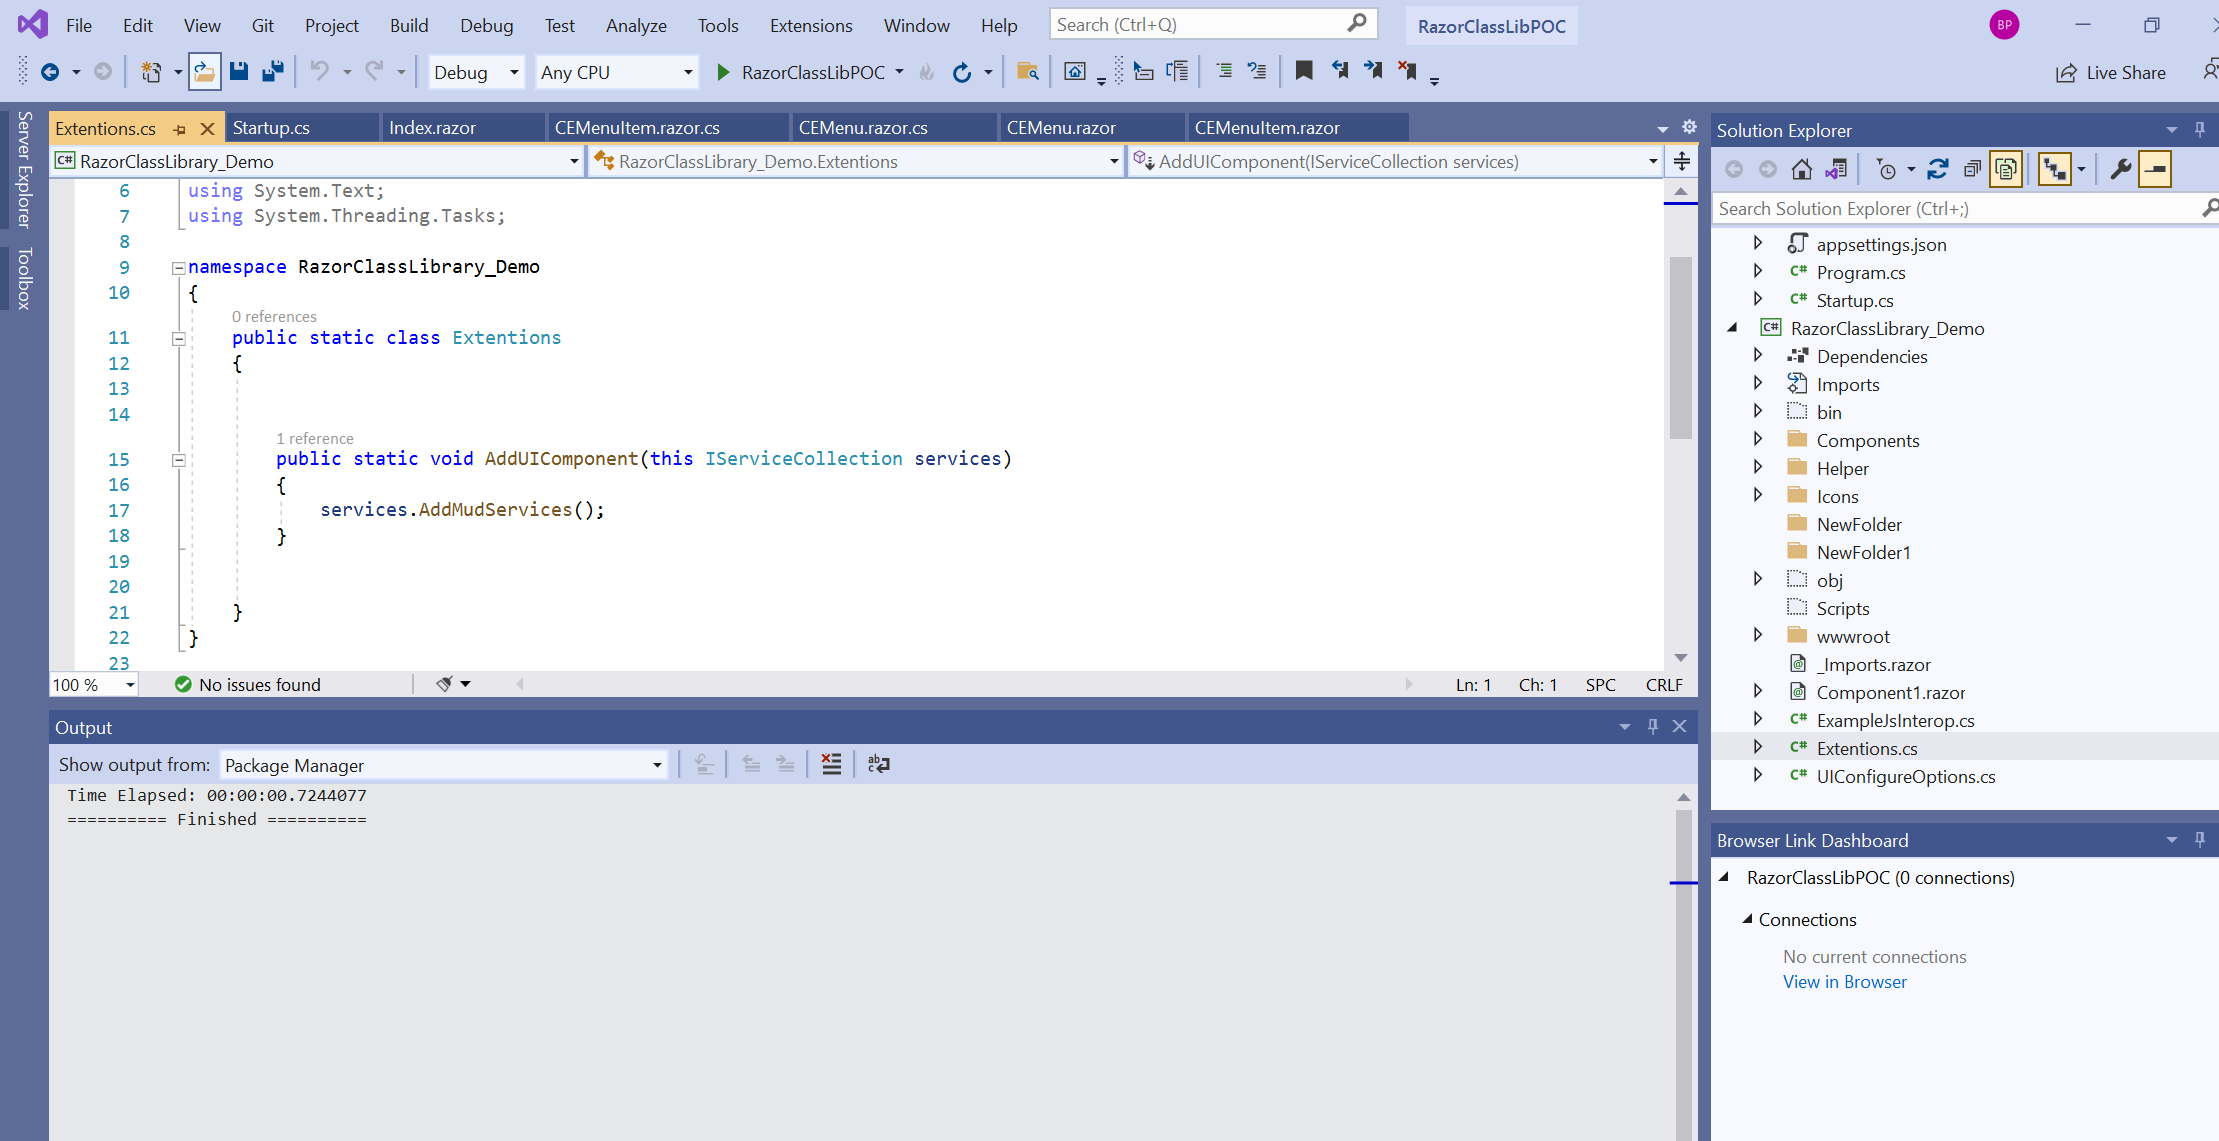Image resolution: width=2219 pixels, height=1141 pixels.
Task: Expand the Components folder node
Action: [1757, 440]
